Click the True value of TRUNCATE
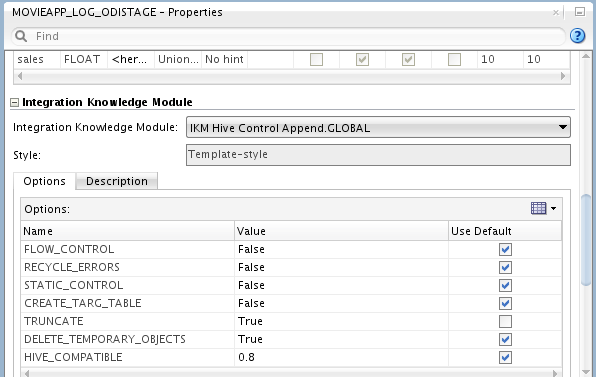Viewport: 596px width, 377px height. 250,322
